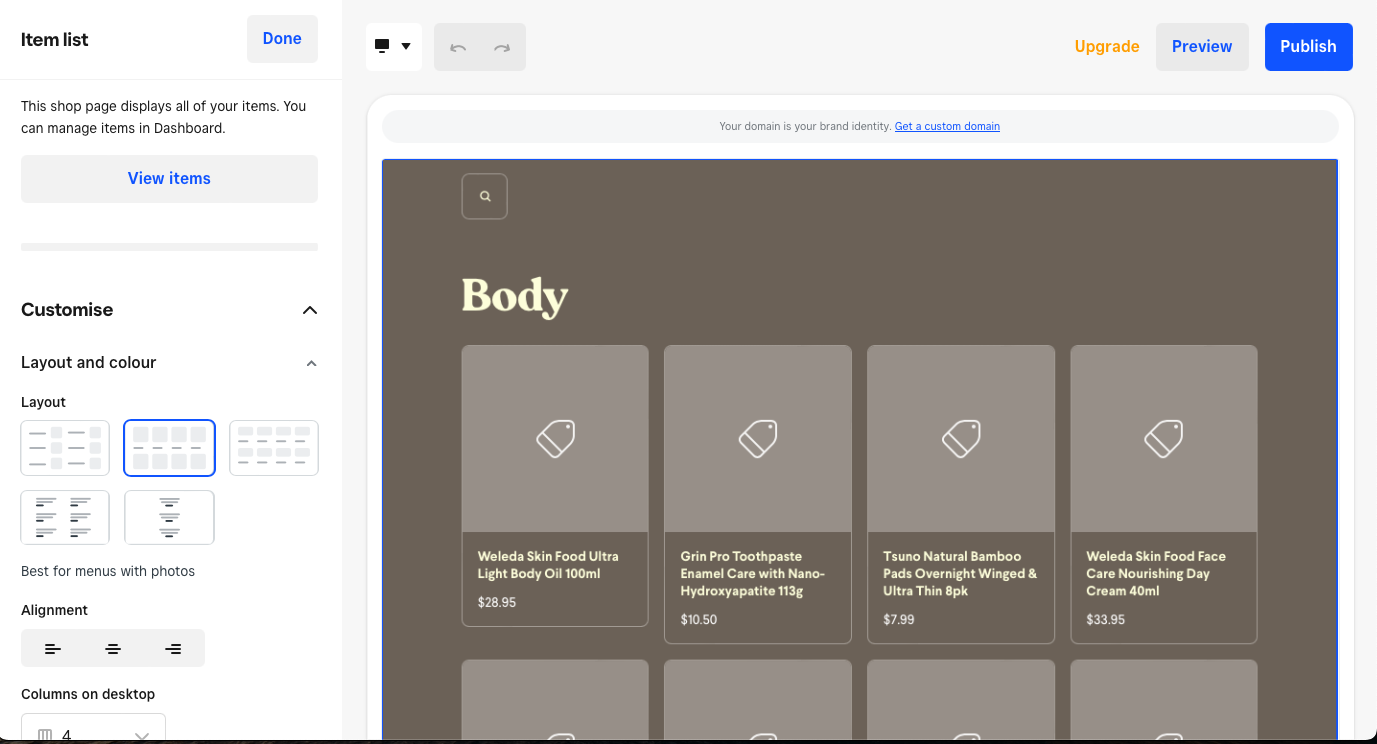Open the Weleda Skin Food Face Care image
1377x744 pixels.
coord(1164,439)
